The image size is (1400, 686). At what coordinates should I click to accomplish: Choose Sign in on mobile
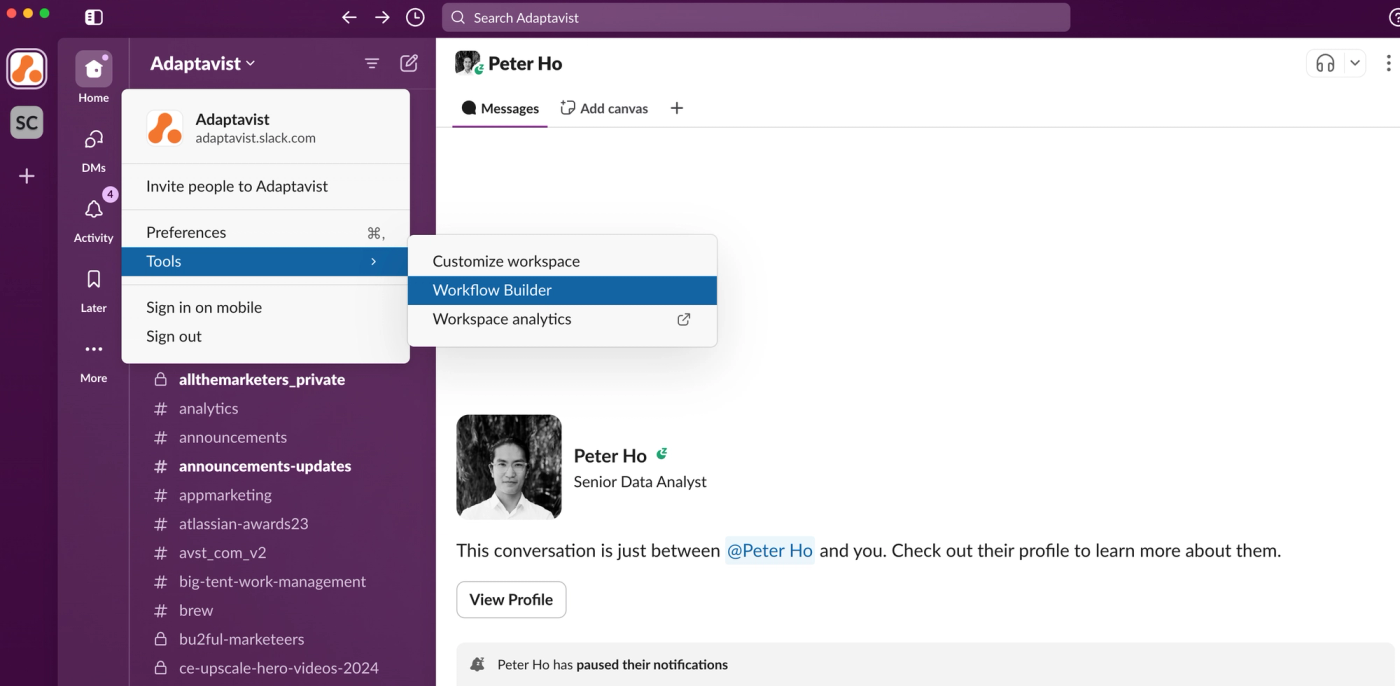(x=266, y=307)
